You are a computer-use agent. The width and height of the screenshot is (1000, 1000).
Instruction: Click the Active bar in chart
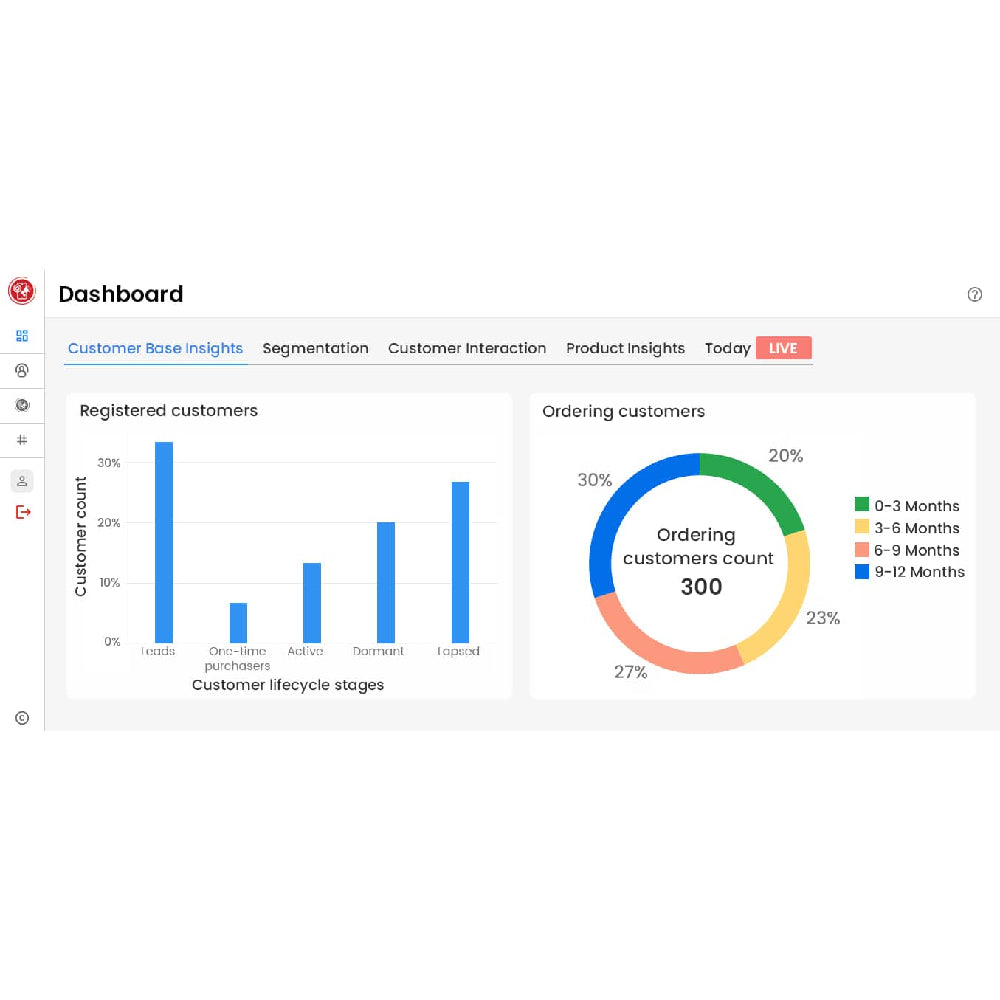[x=312, y=603]
